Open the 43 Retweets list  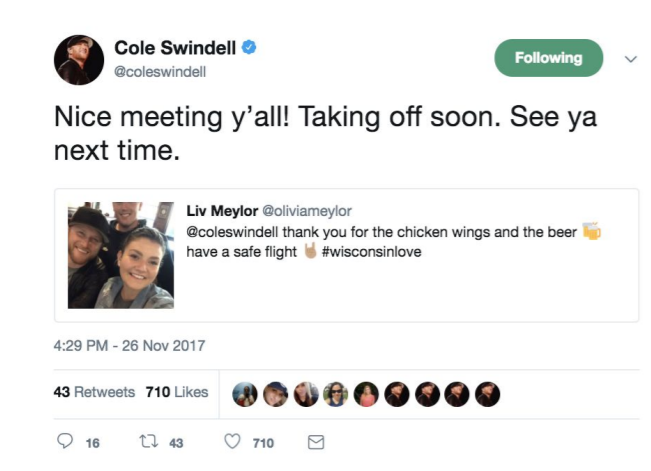pyautogui.click(x=94, y=392)
